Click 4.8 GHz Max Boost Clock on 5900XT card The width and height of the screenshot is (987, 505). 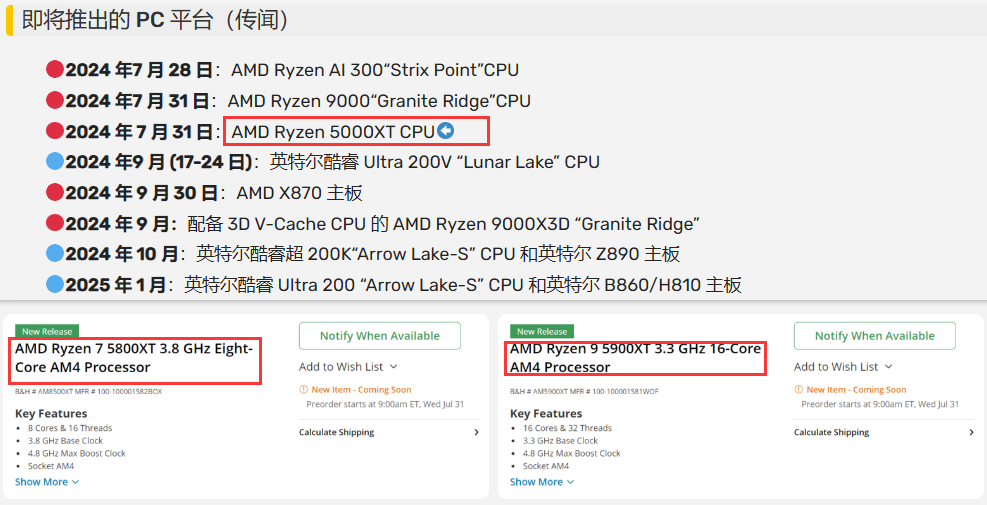pos(572,453)
